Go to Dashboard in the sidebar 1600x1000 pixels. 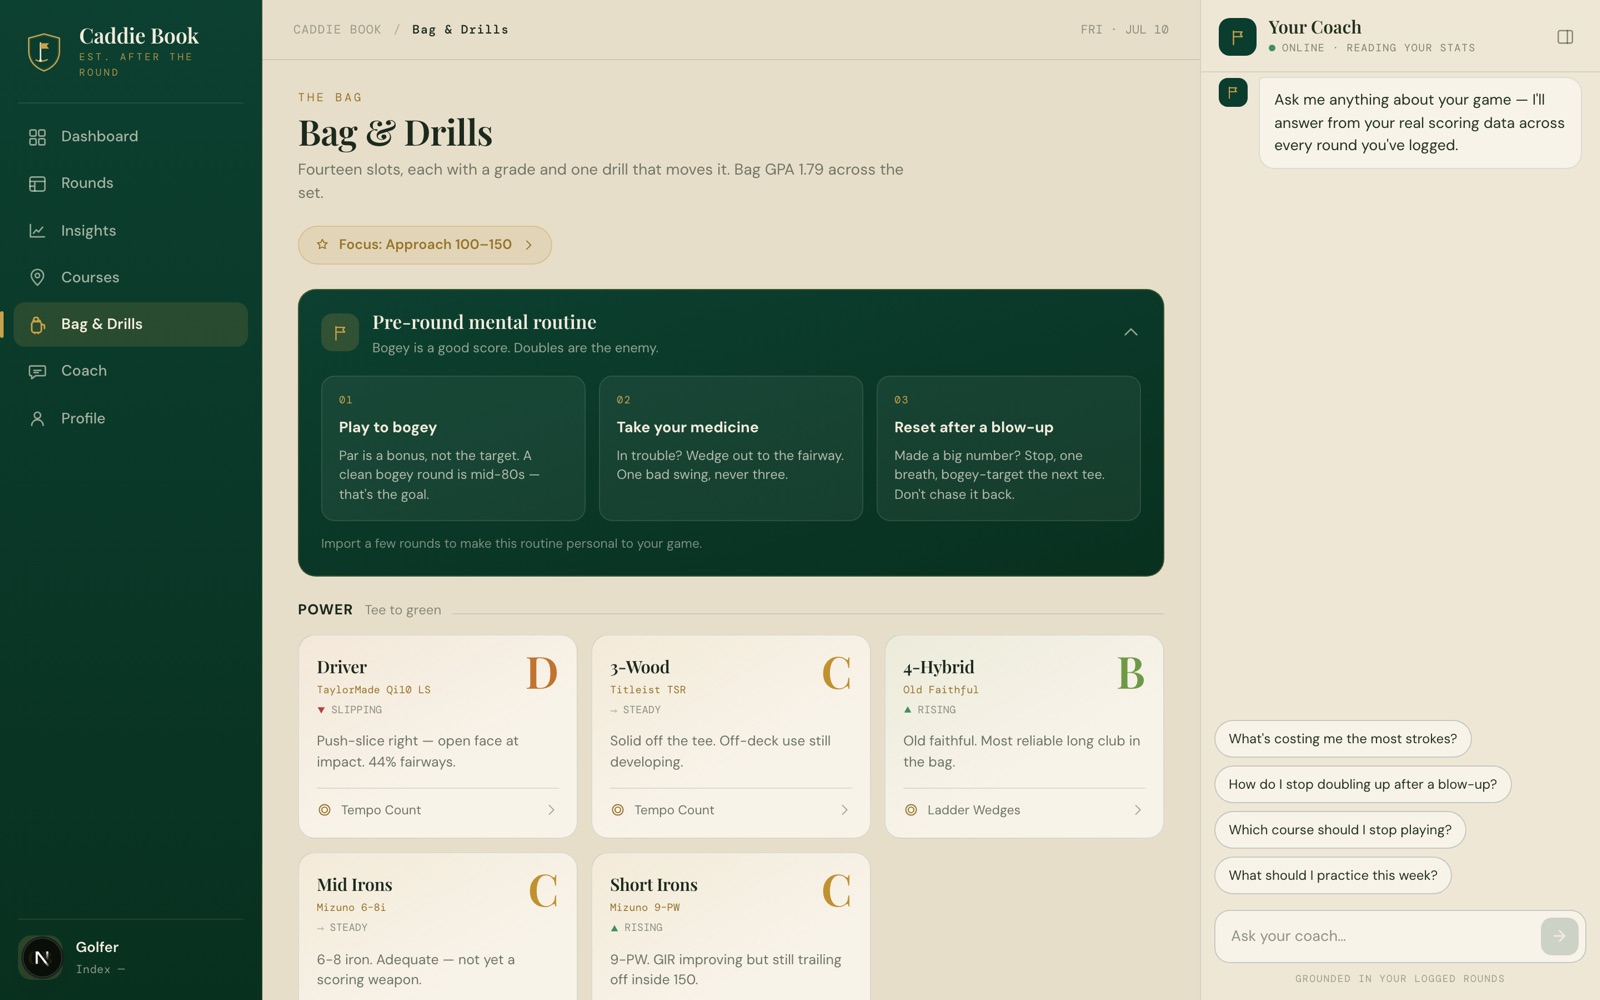(131, 137)
